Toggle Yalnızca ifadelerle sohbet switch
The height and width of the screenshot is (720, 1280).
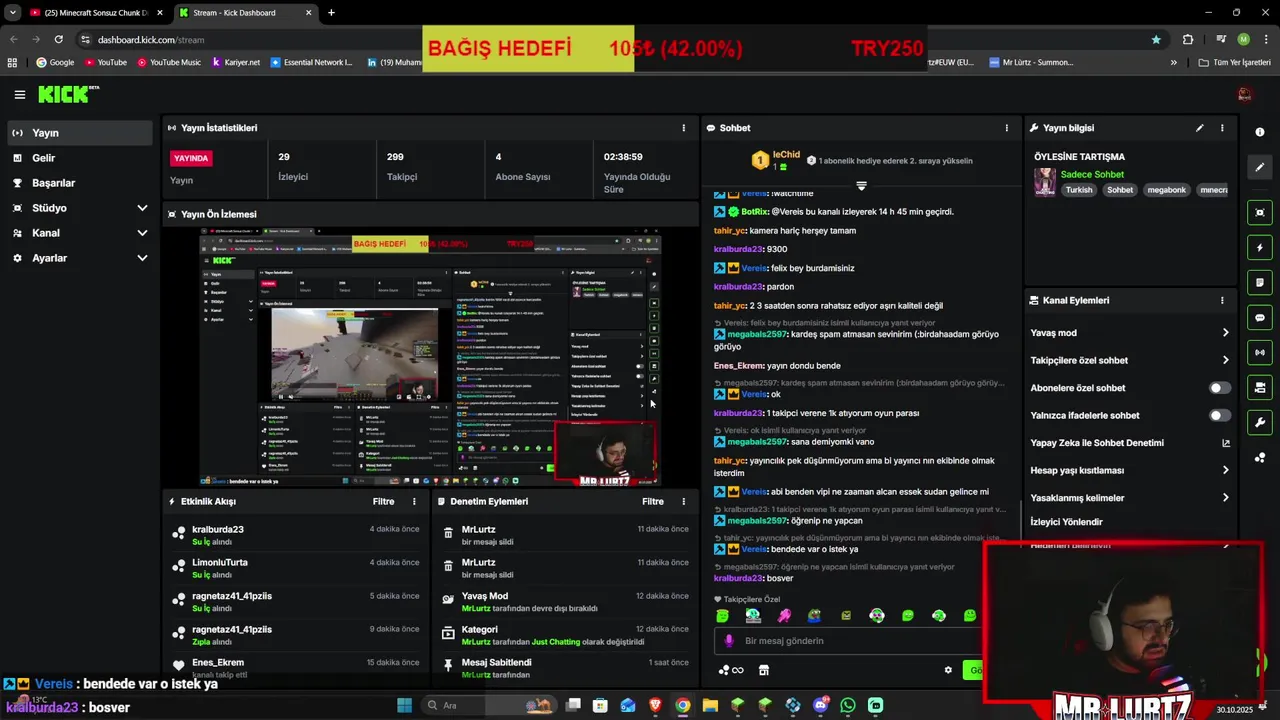(x=1219, y=415)
